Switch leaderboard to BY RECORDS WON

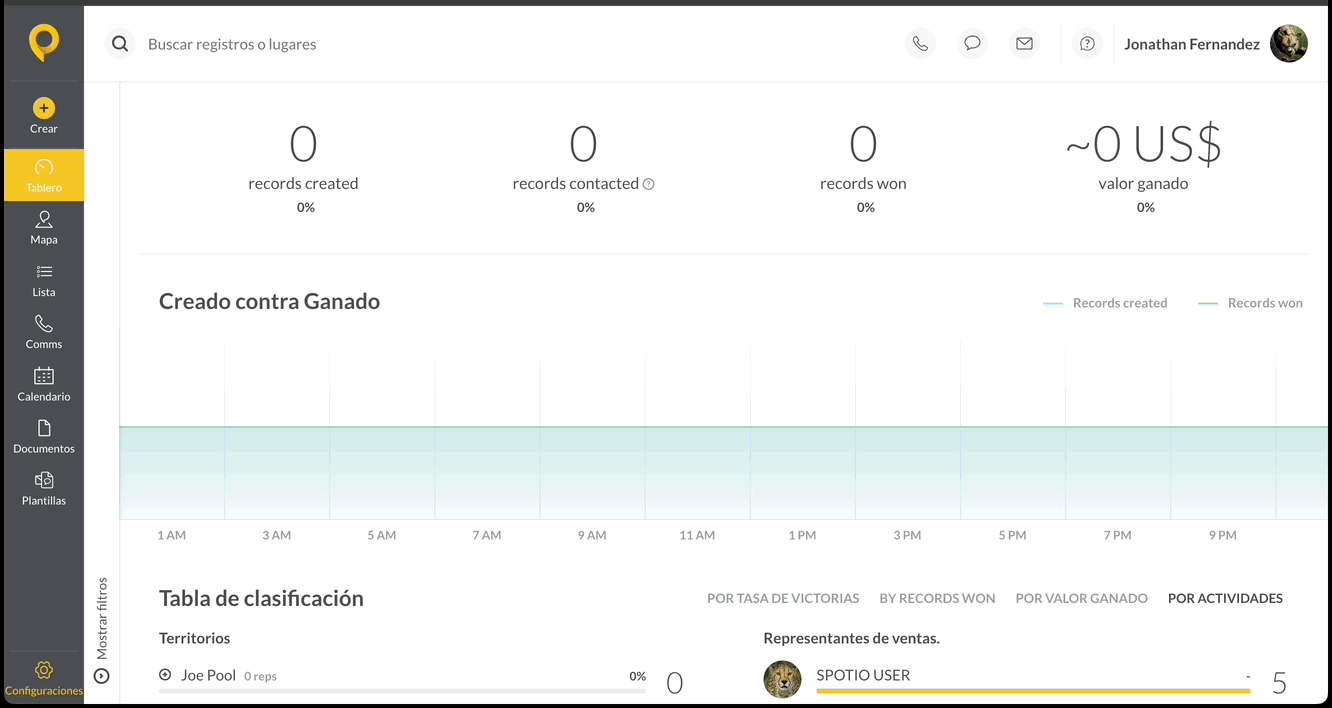[937, 598]
